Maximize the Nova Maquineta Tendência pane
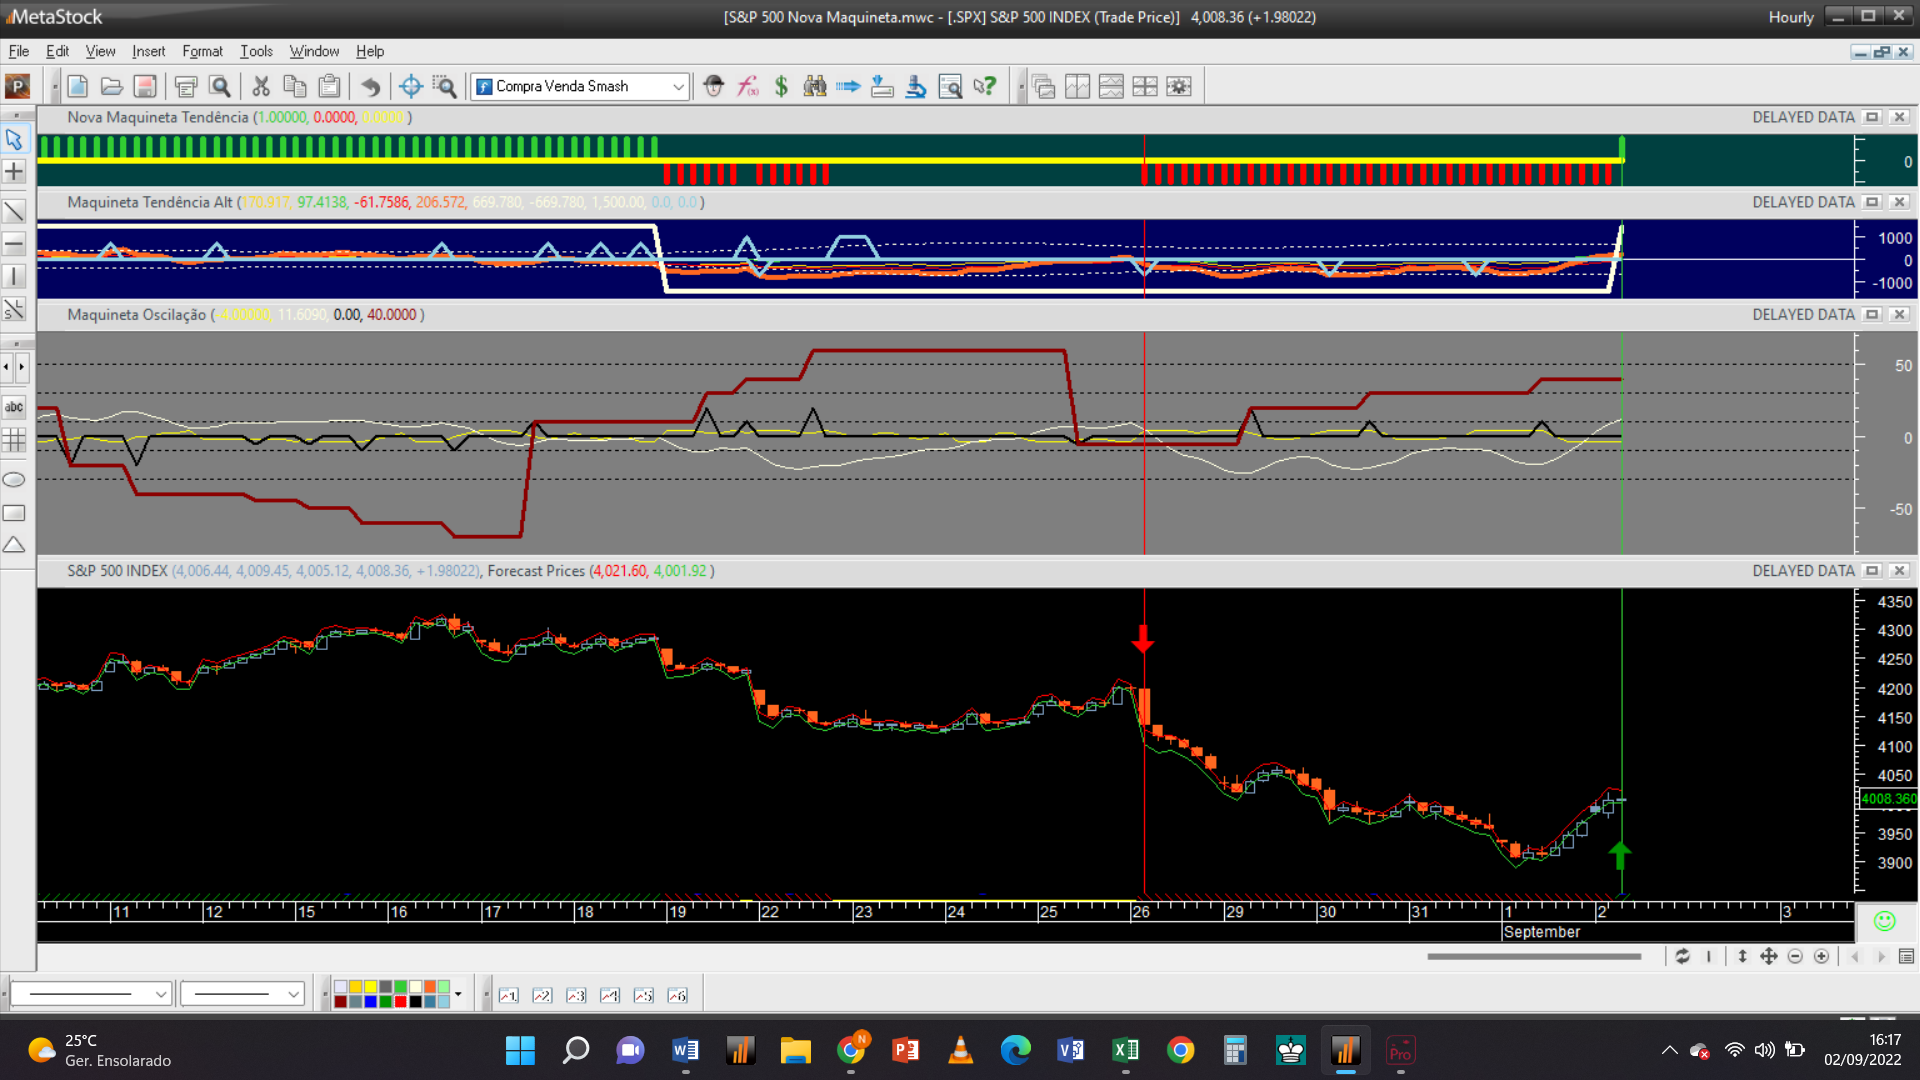1920x1080 pixels. (1872, 118)
